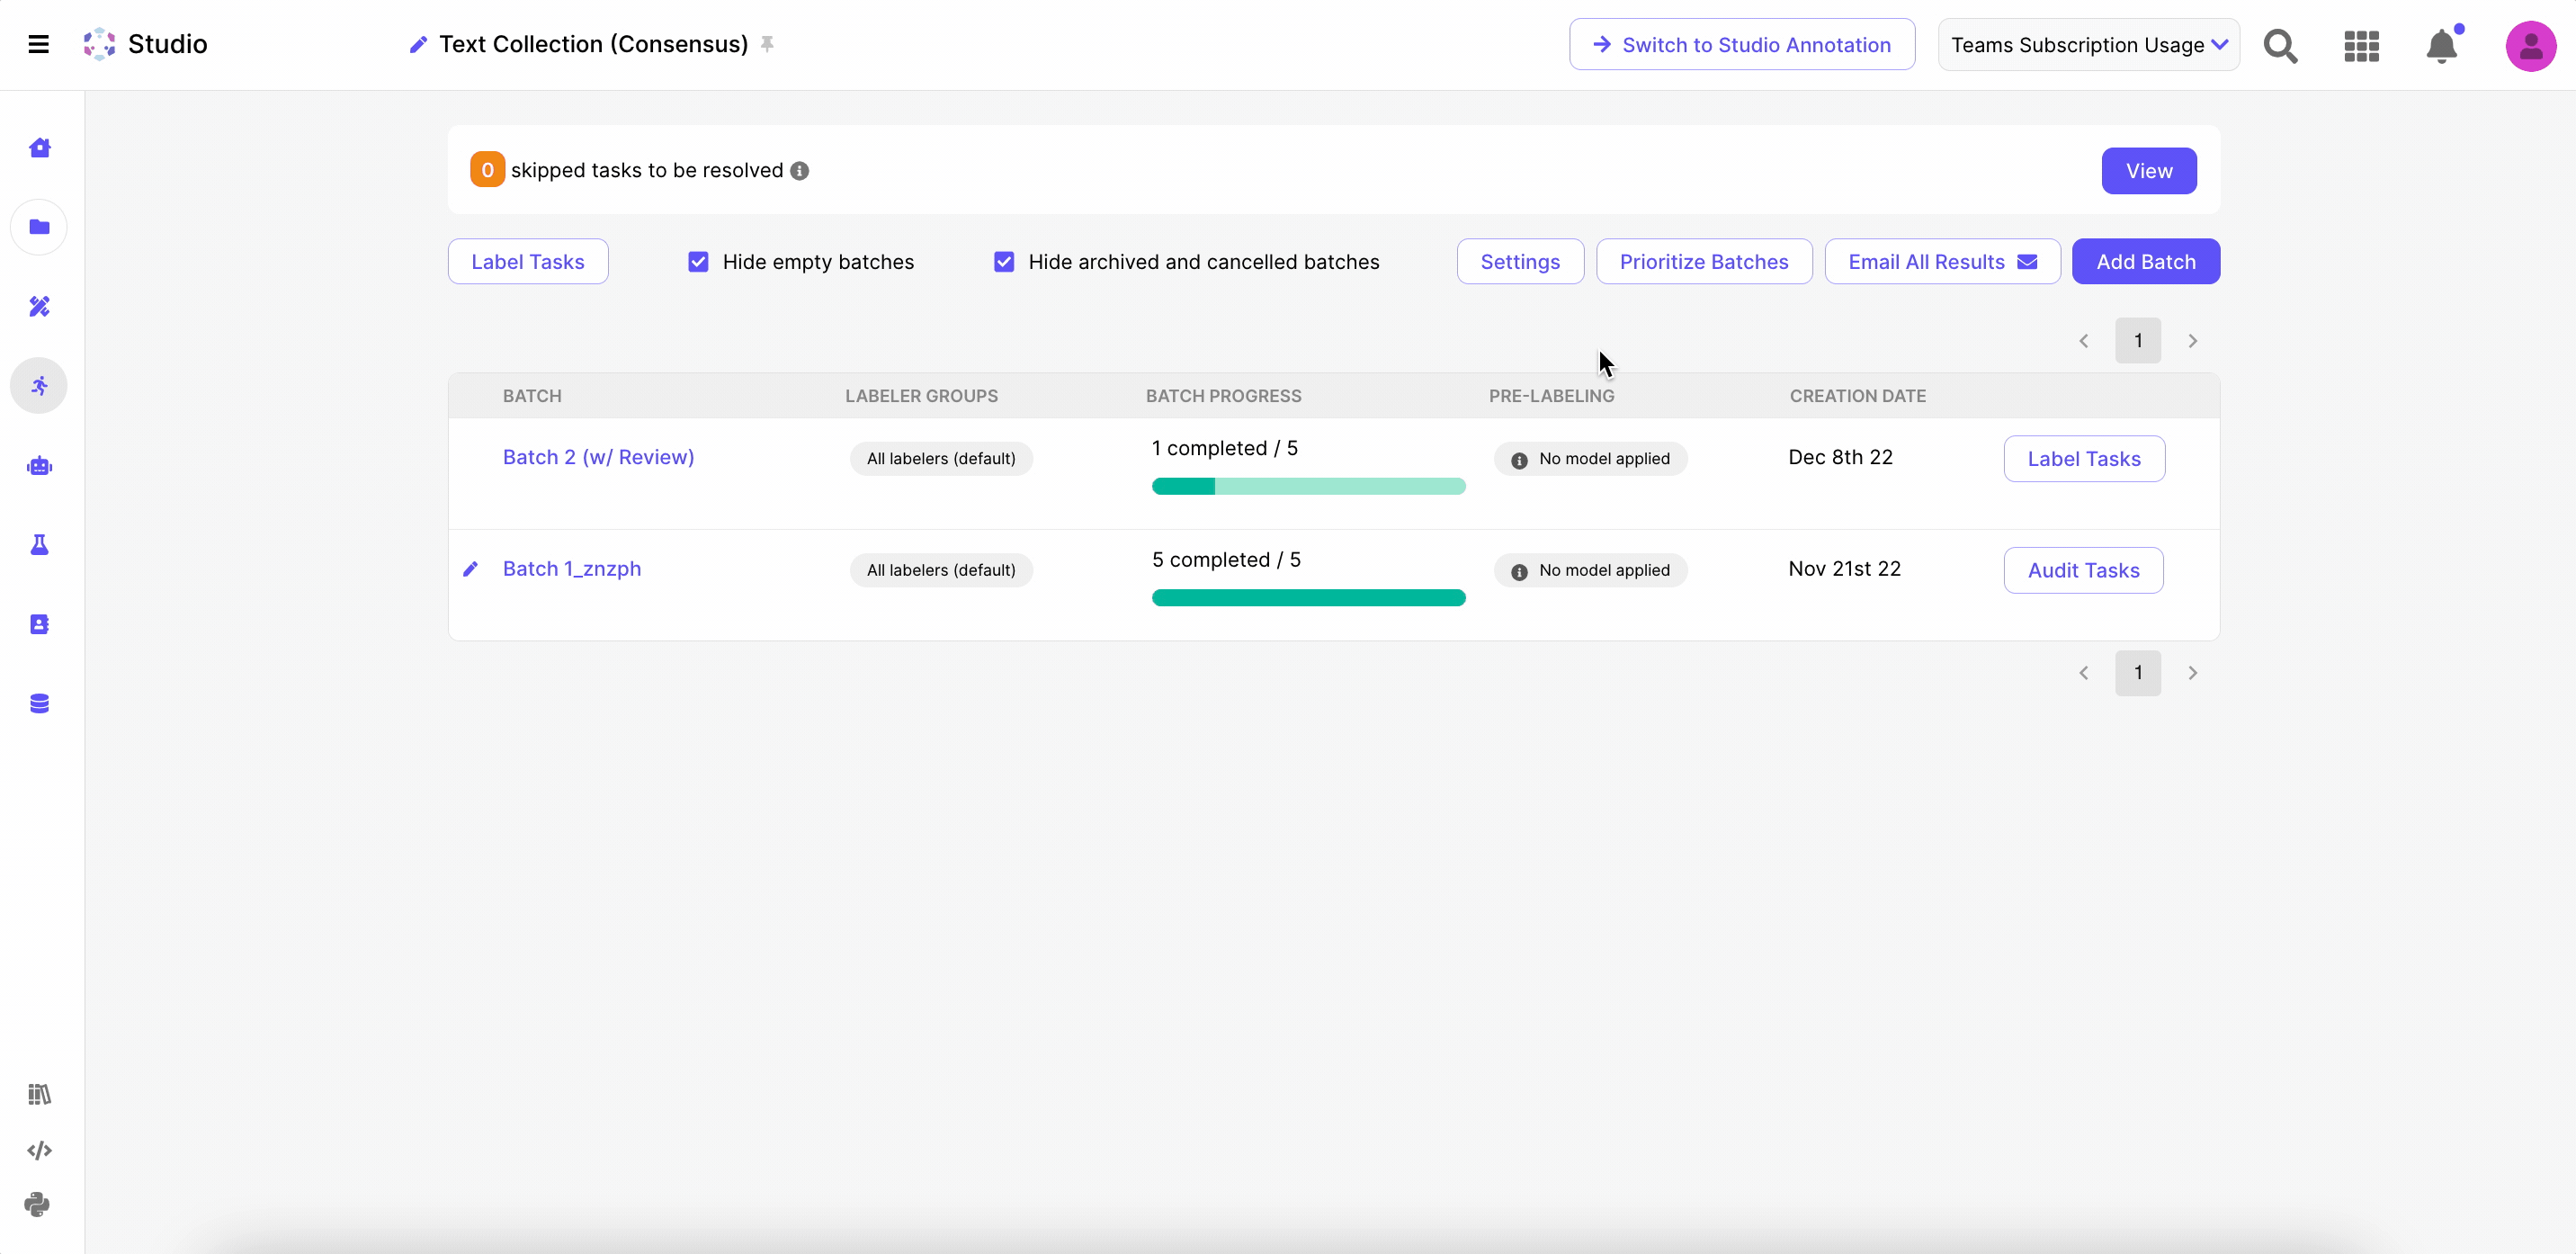Click the database stack icon
This screenshot has width=2576, height=1254.
[40, 704]
